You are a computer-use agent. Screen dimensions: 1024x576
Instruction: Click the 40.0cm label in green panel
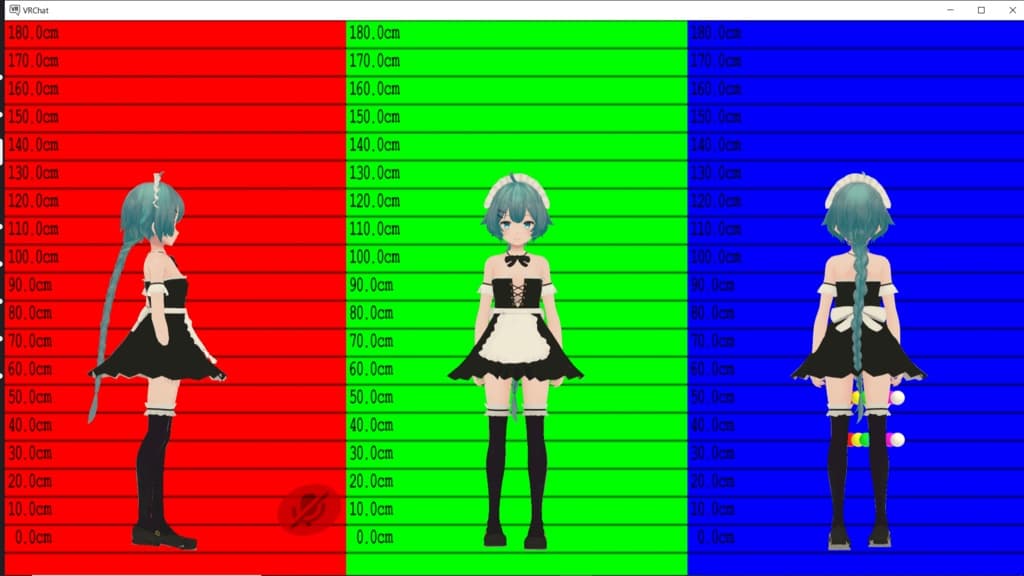[x=371, y=426]
